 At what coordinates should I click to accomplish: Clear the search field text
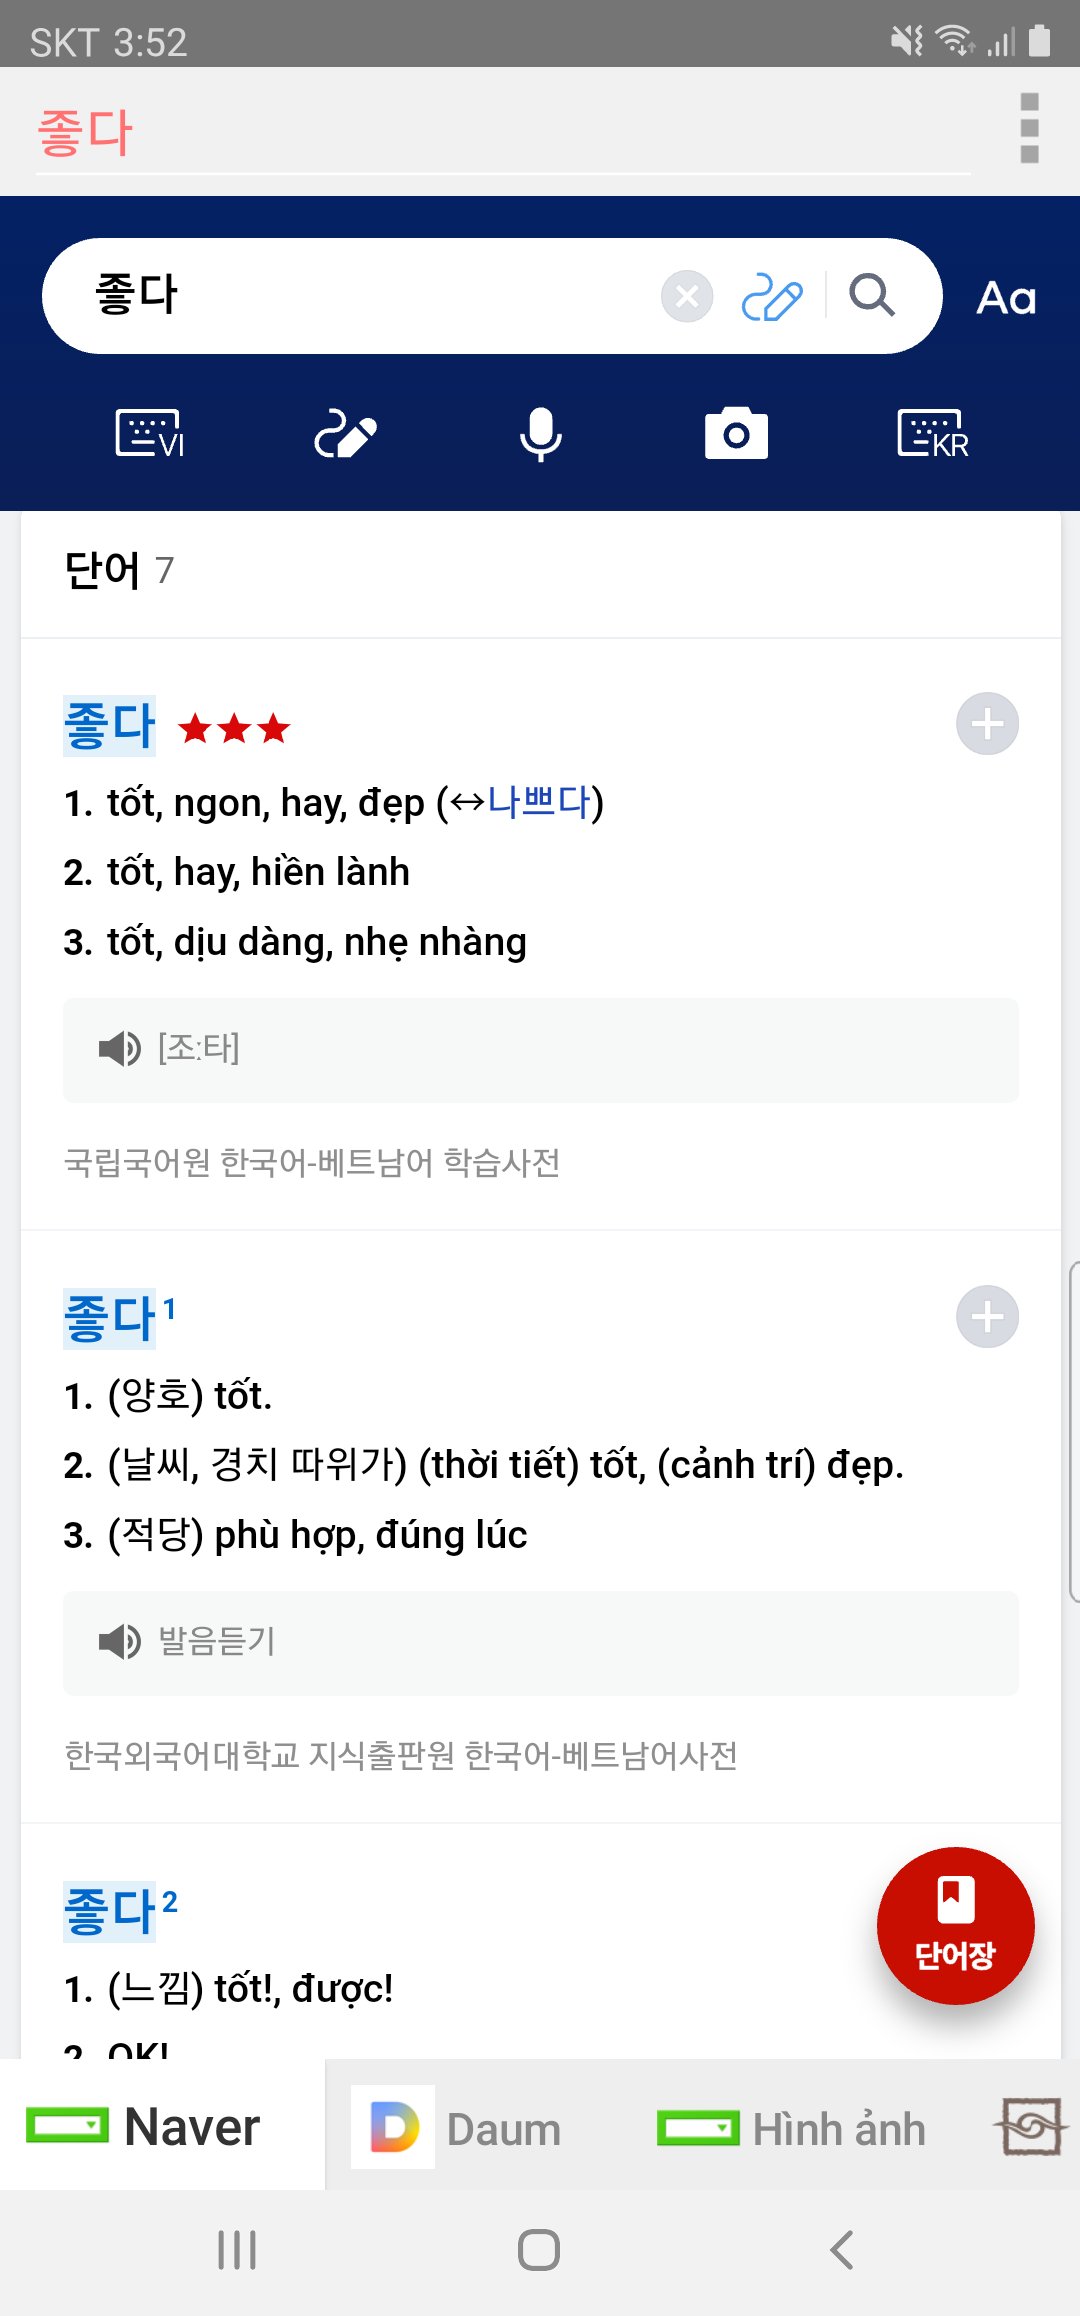pos(687,297)
